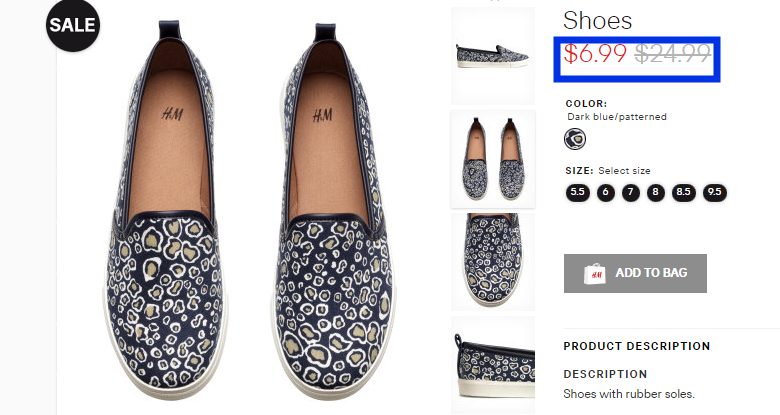Screen dimensions: 780x415
Task: Show the toe close-up thumbnail
Action: coord(493,262)
